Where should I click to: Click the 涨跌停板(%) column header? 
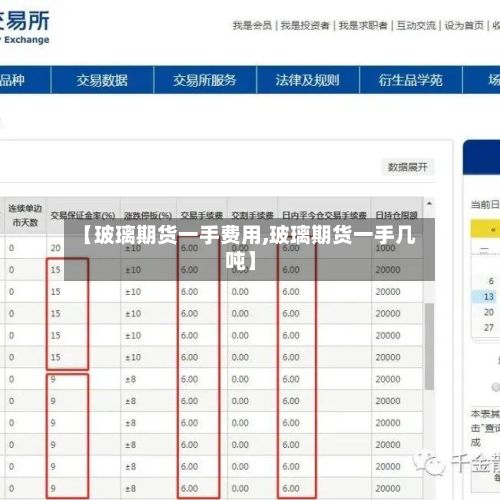pos(148,215)
